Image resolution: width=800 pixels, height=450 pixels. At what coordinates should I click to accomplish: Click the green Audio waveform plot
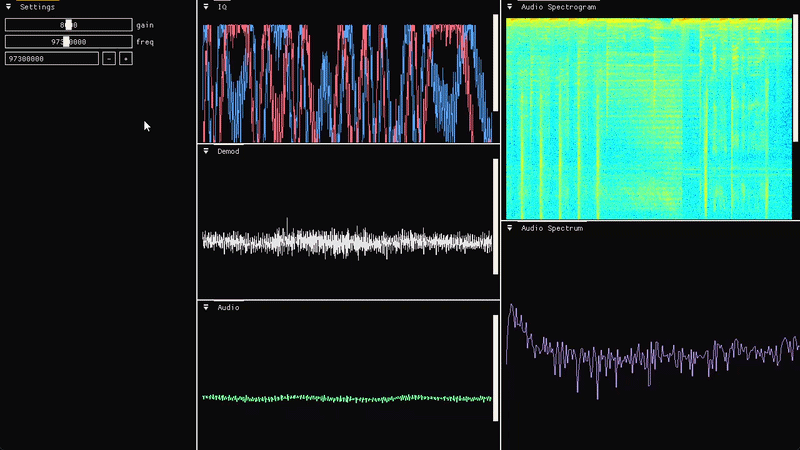pos(347,398)
